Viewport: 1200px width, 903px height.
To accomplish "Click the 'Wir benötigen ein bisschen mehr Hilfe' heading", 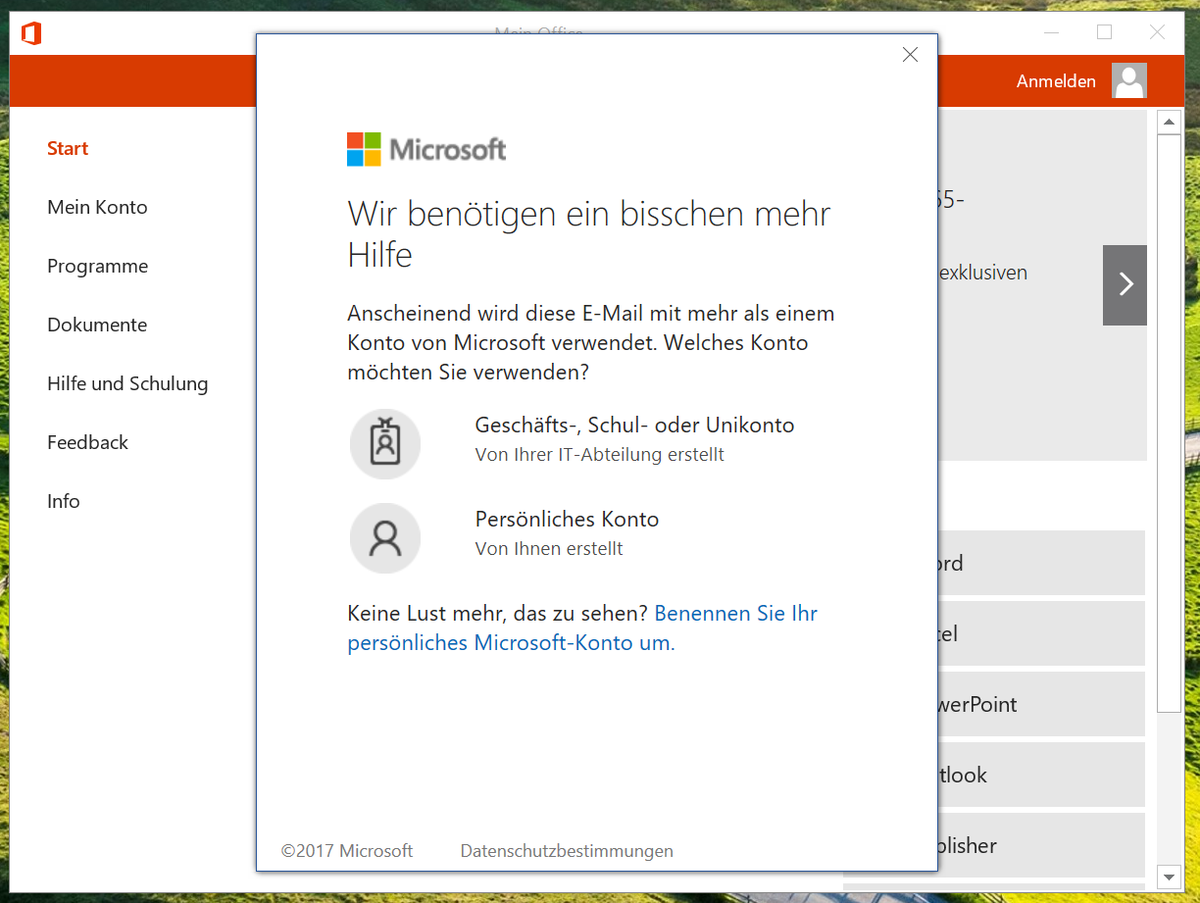I will click(x=589, y=233).
